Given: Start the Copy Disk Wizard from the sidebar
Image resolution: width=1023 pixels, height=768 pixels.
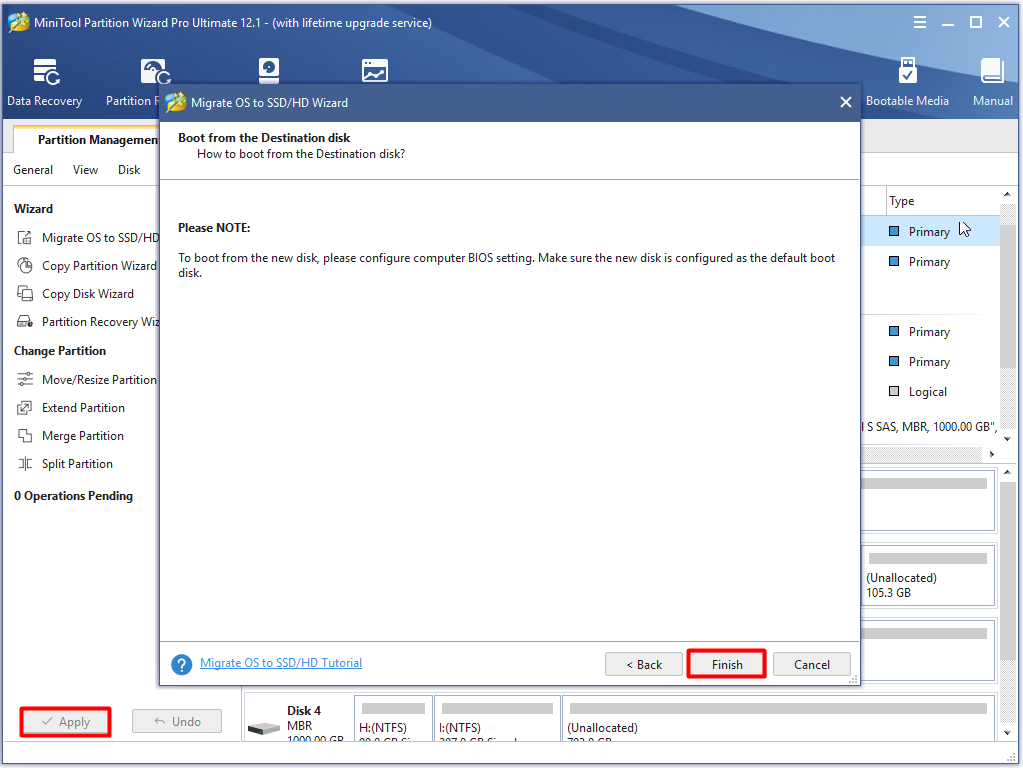Looking at the screenshot, I should 76,294.
